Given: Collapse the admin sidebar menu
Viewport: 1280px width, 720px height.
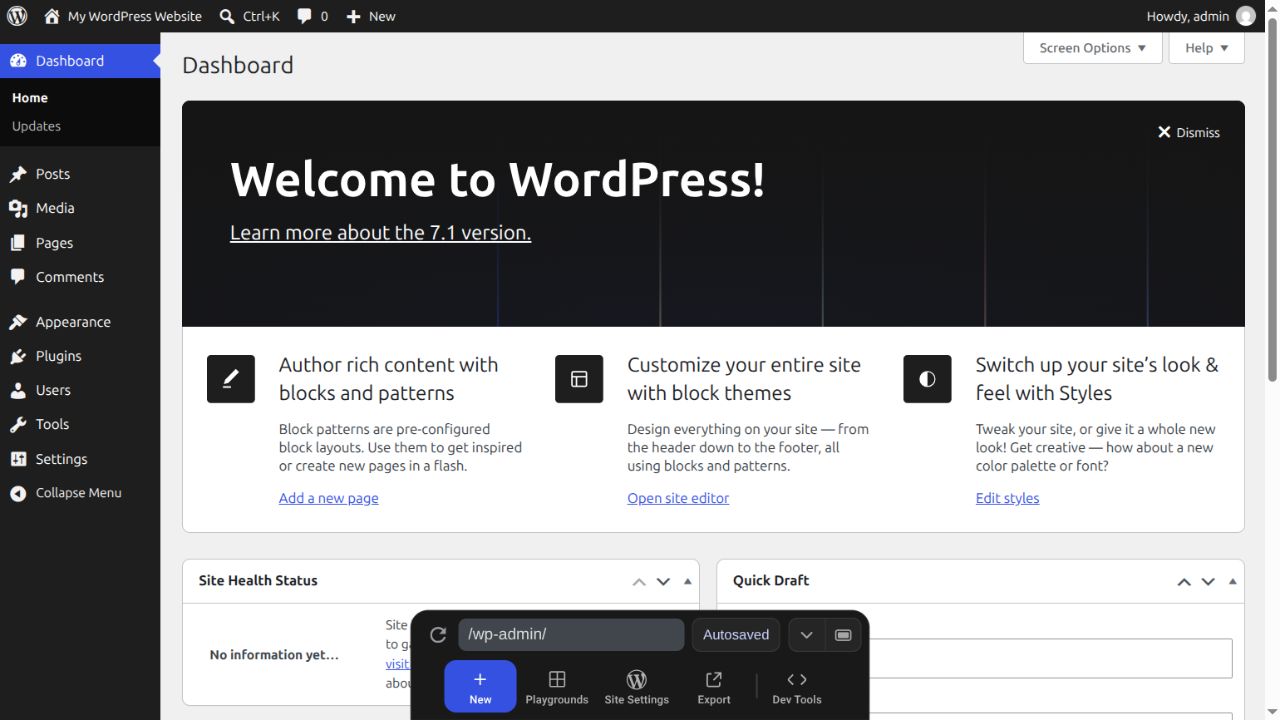Looking at the screenshot, I should [80, 493].
